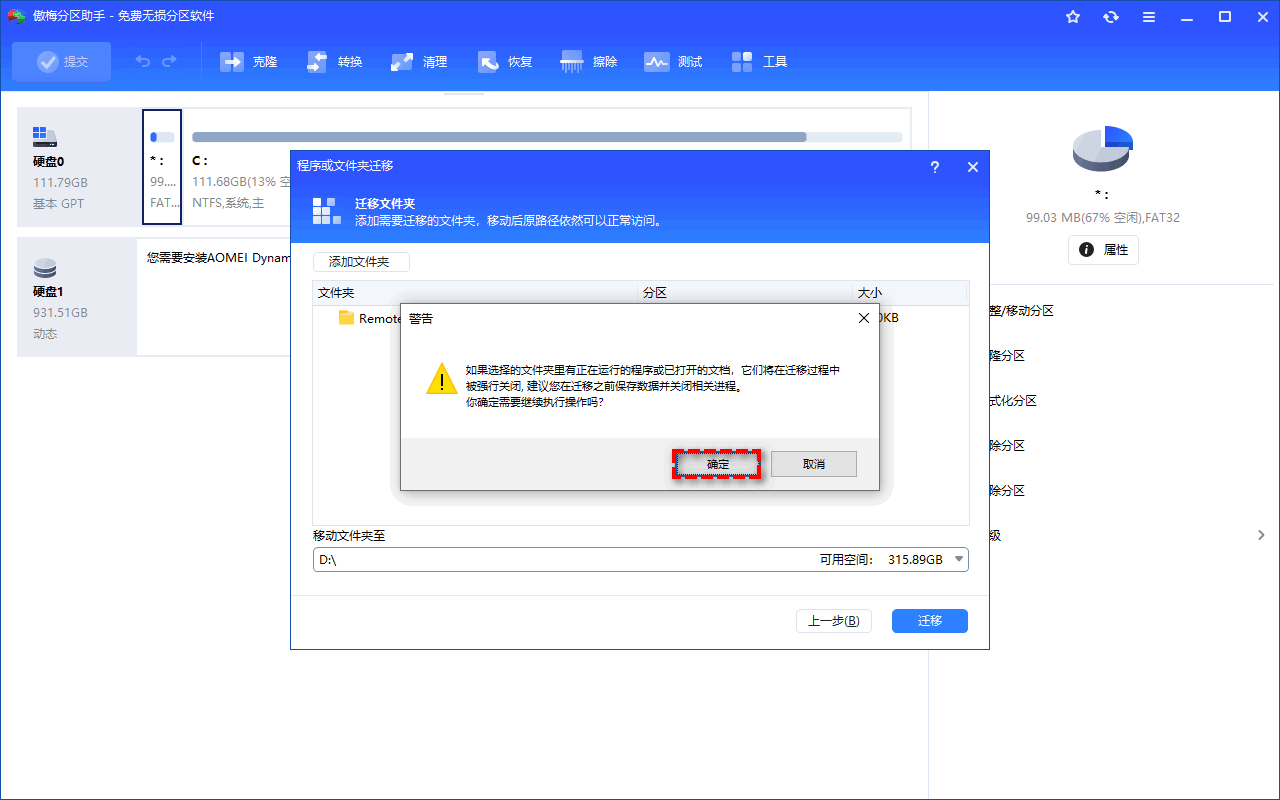Click the help question mark in migration dialog
The width and height of the screenshot is (1280, 800).
(934, 167)
